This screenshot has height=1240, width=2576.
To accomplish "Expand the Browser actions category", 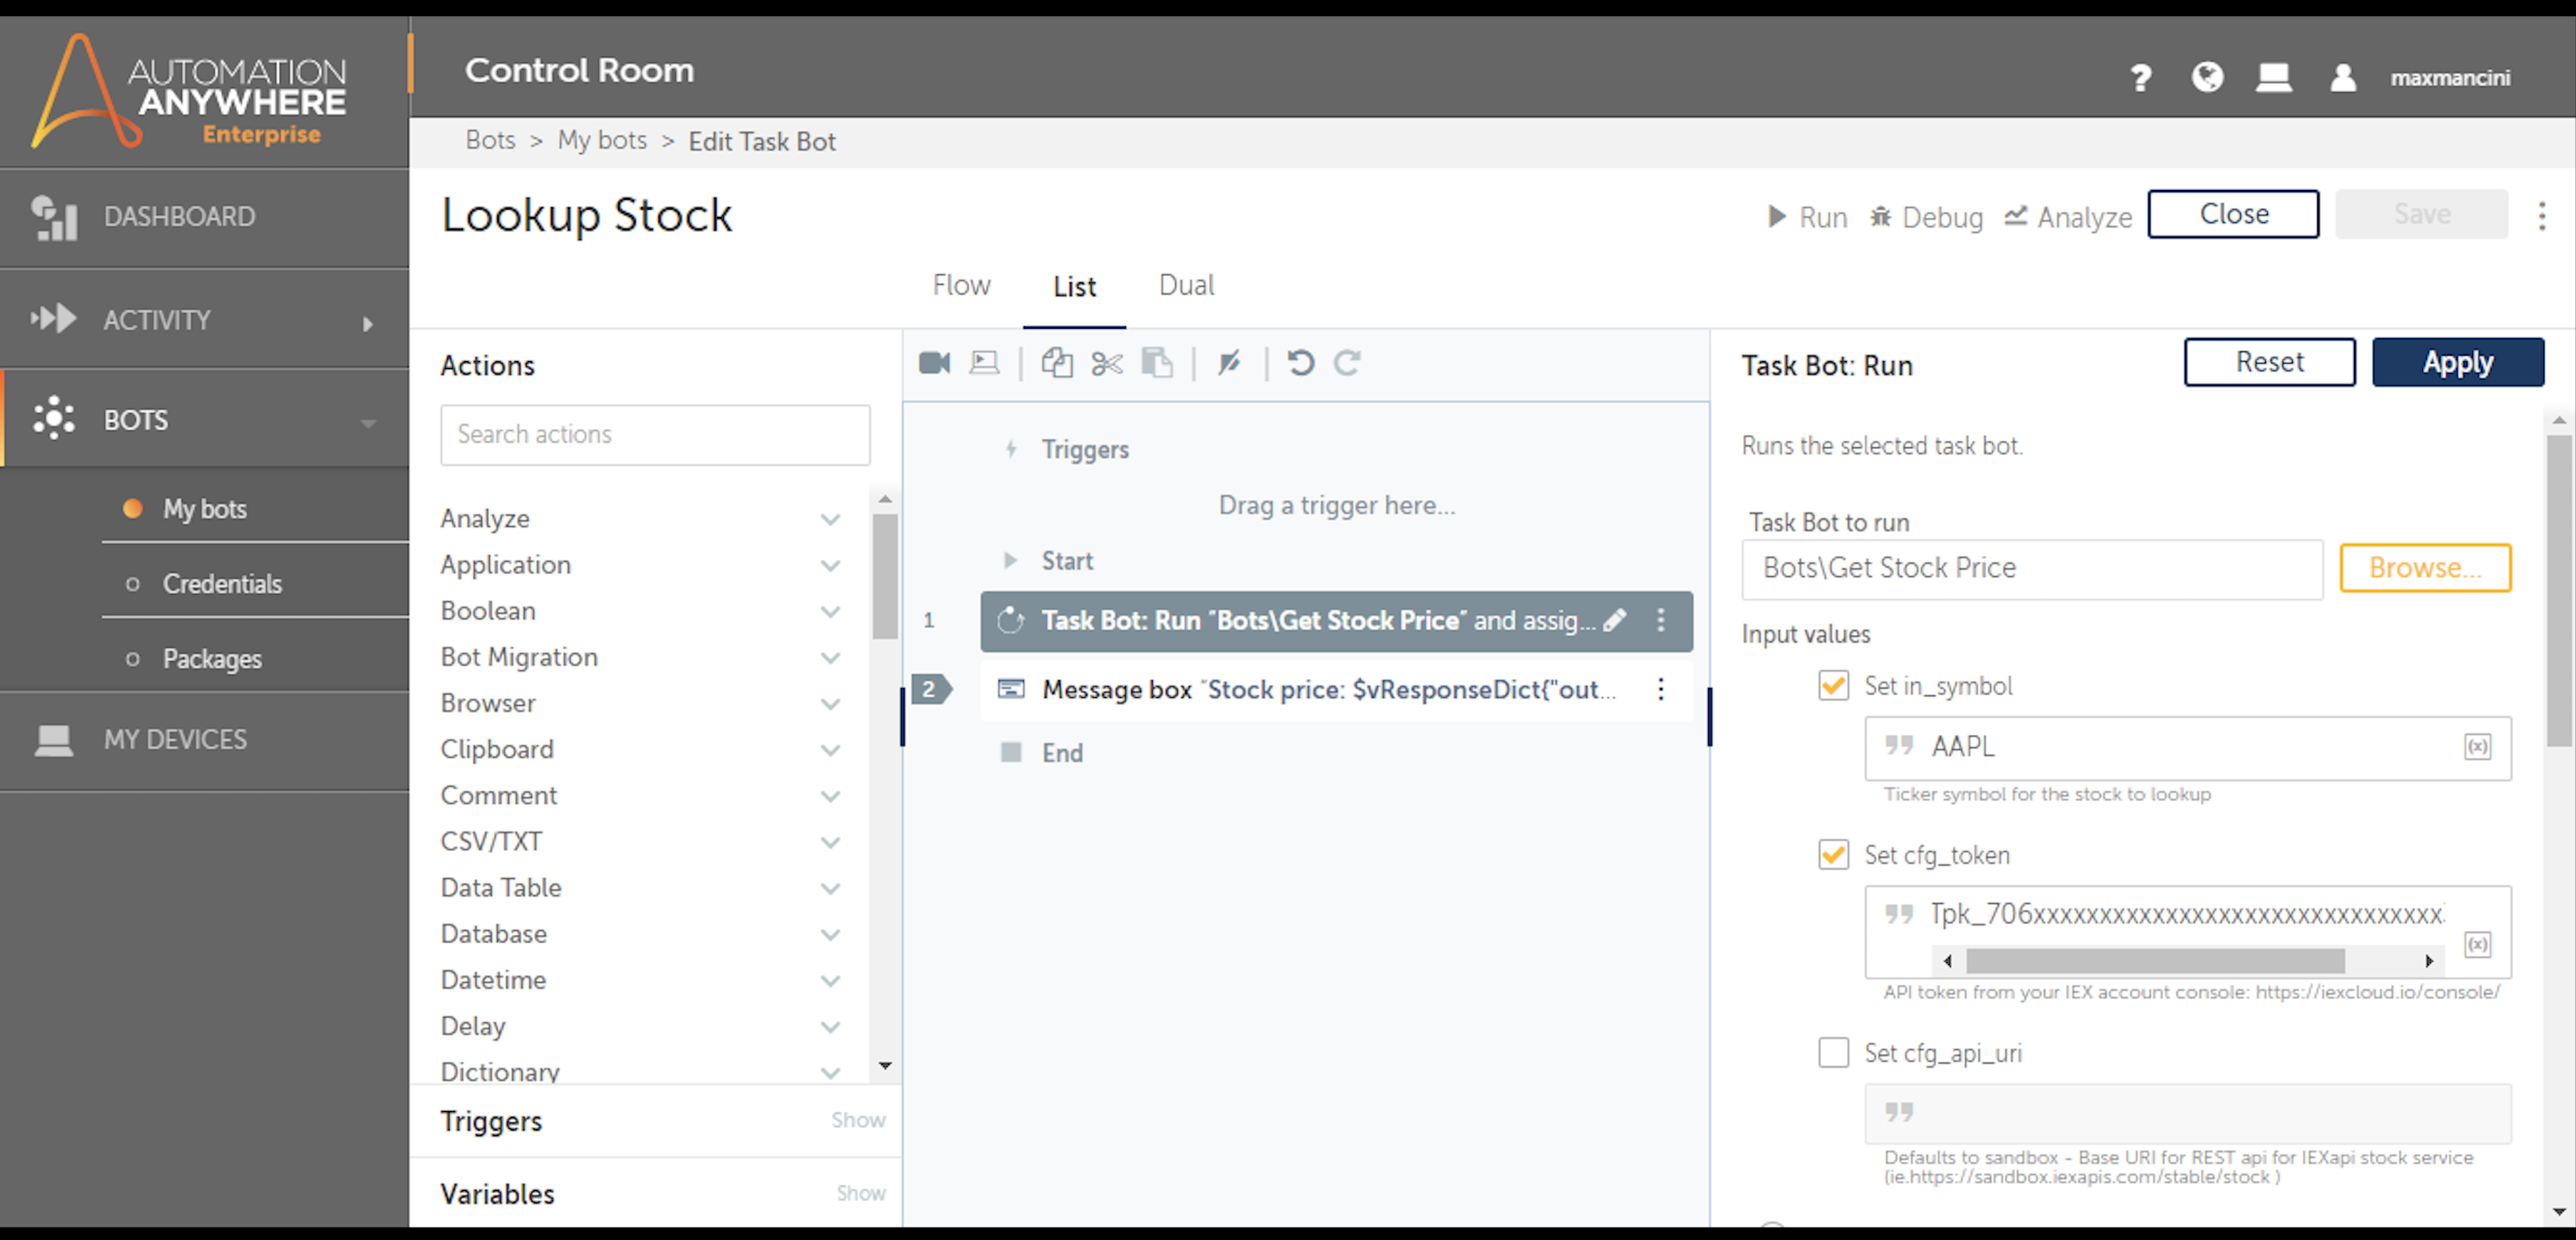I will pyautogui.click(x=830, y=704).
